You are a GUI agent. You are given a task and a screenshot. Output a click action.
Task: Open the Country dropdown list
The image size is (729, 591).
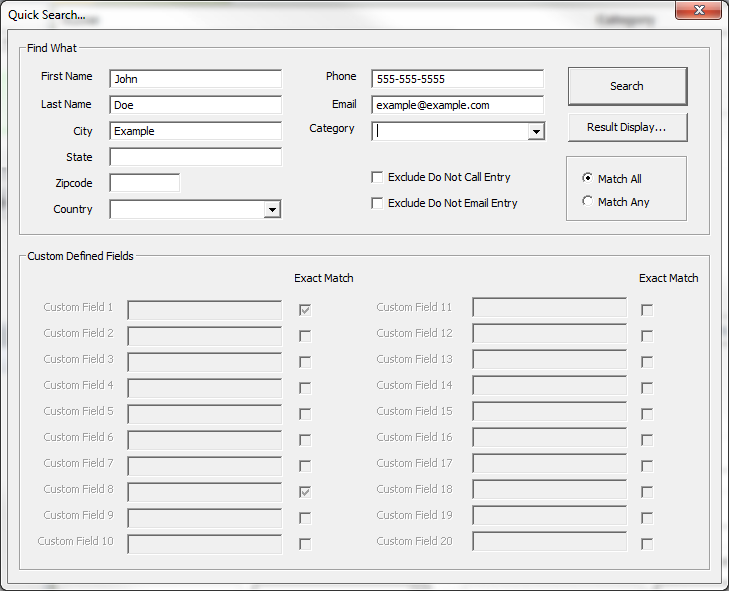[272, 210]
